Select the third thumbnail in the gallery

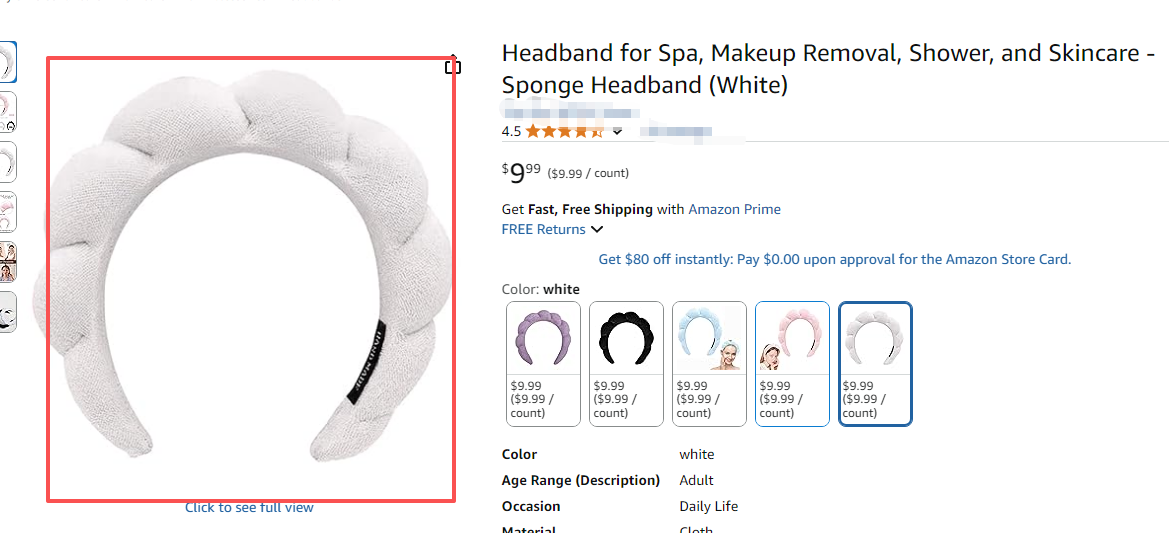click(7, 162)
